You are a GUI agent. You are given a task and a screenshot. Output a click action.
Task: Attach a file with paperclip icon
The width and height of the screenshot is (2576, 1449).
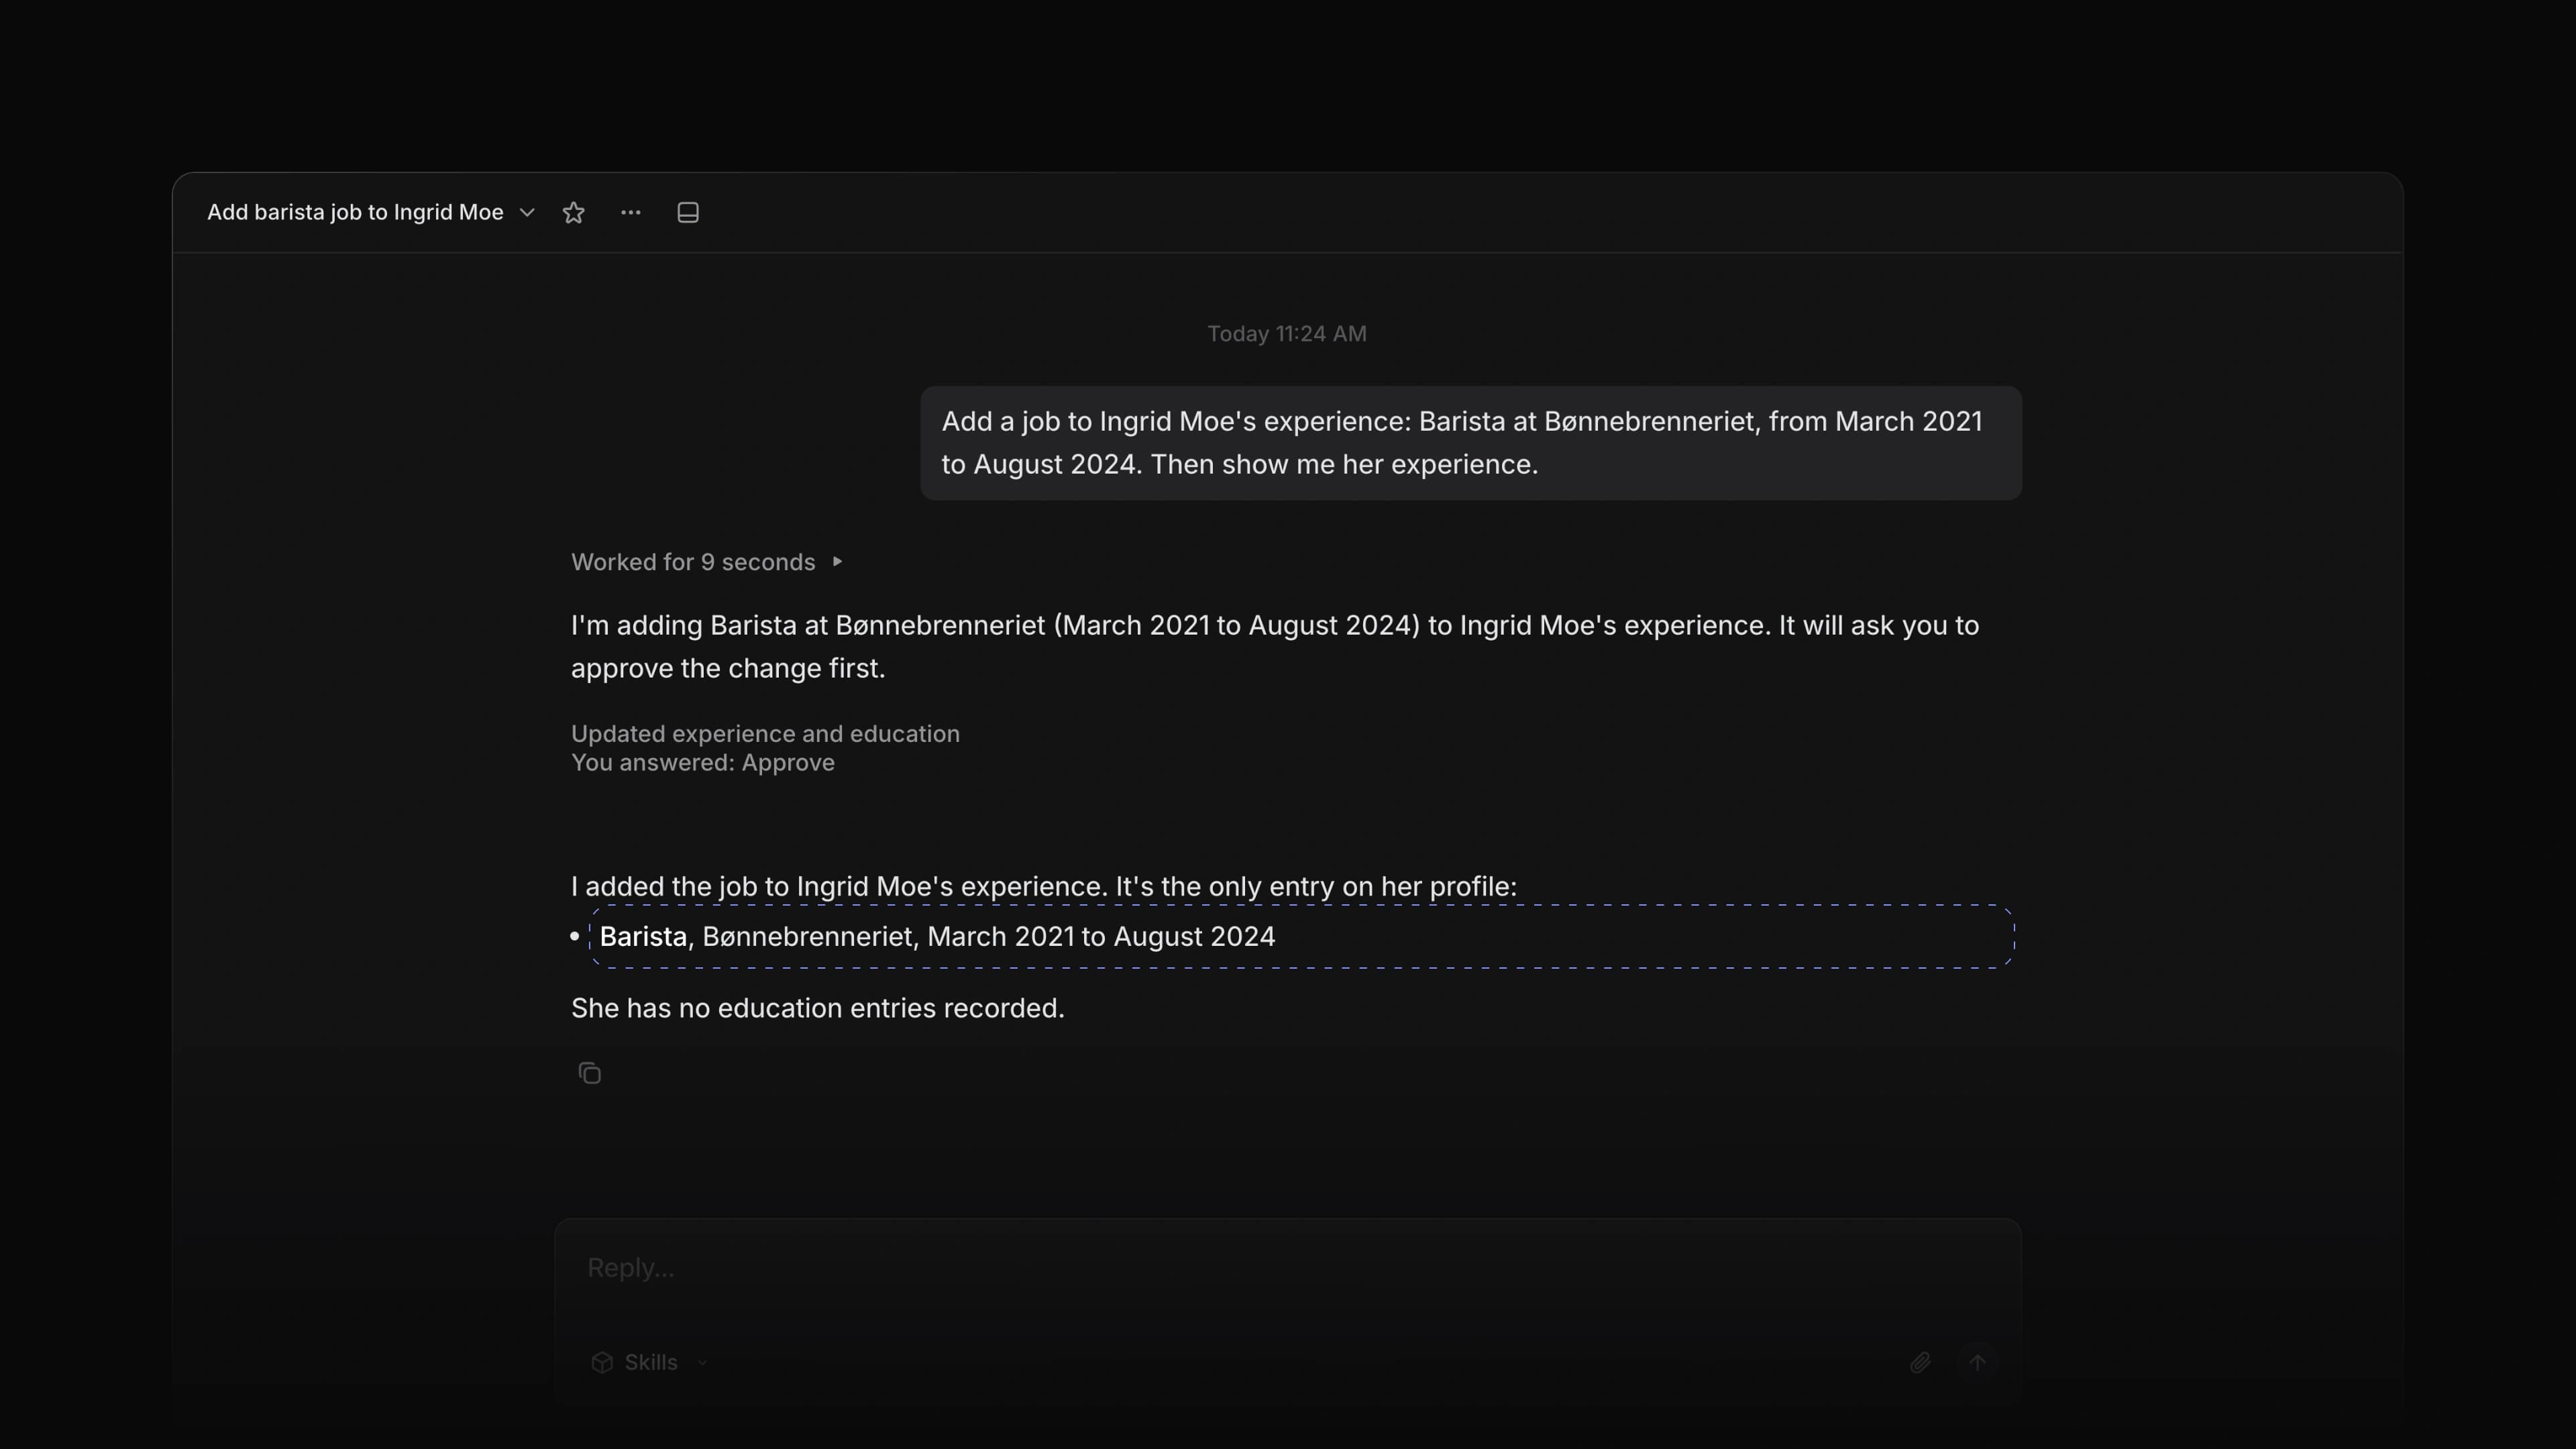(1920, 1362)
